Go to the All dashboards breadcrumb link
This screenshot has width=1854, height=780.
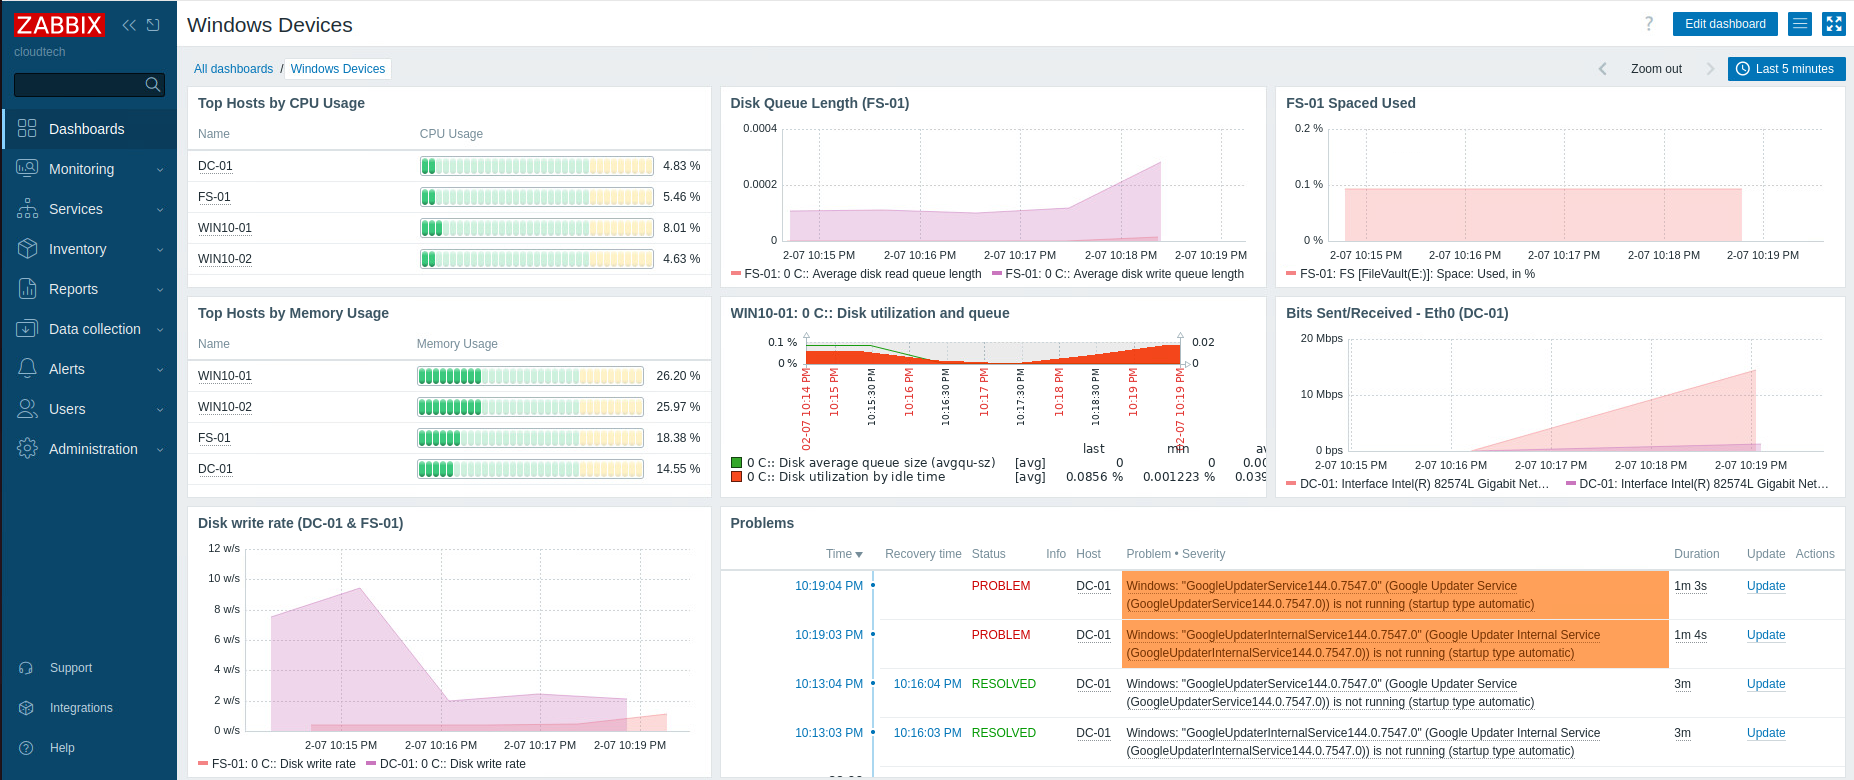point(233,69)
